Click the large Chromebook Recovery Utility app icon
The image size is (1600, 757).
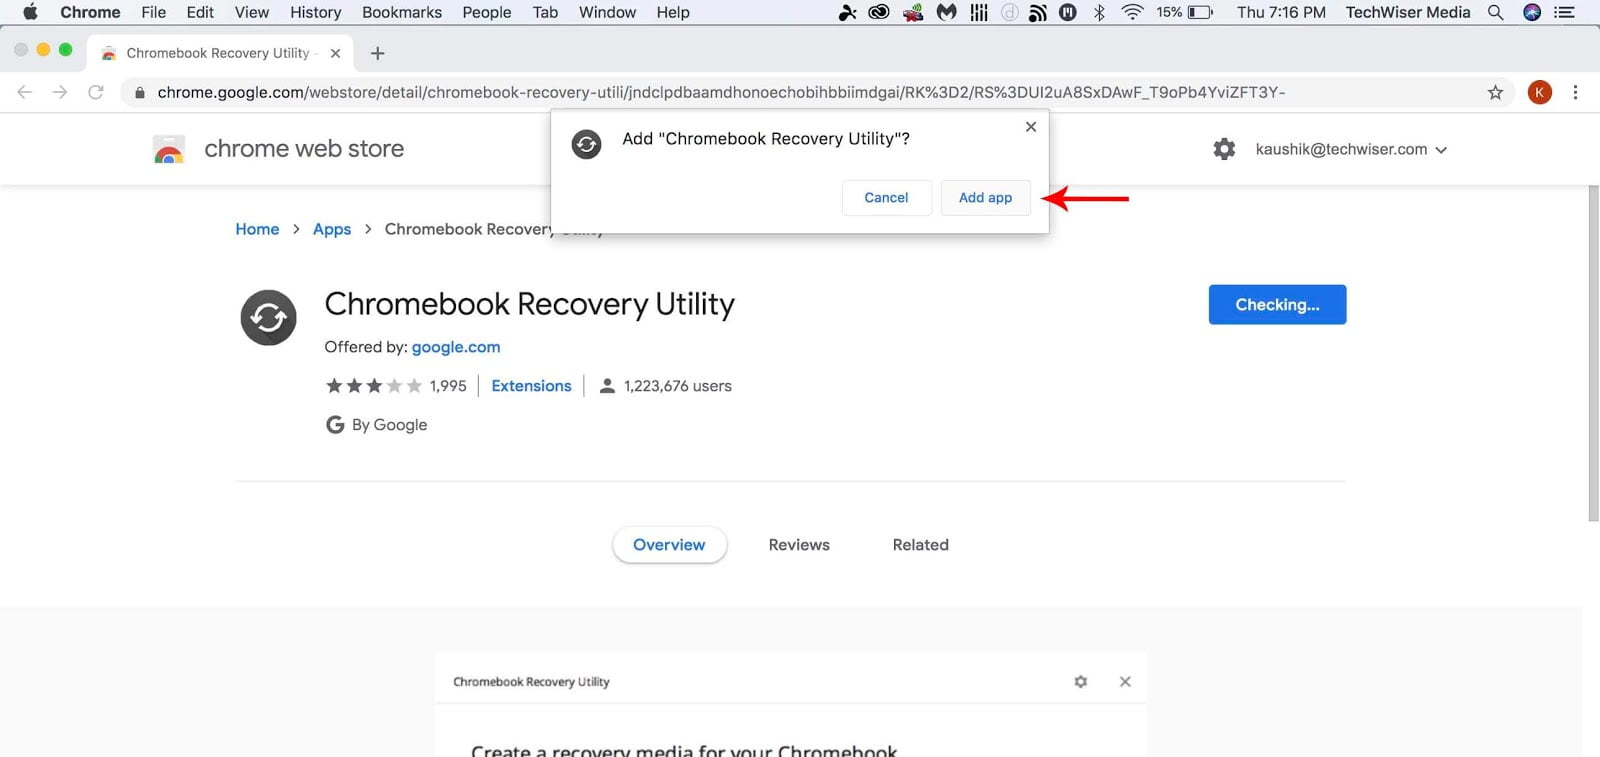click(268, 318)
